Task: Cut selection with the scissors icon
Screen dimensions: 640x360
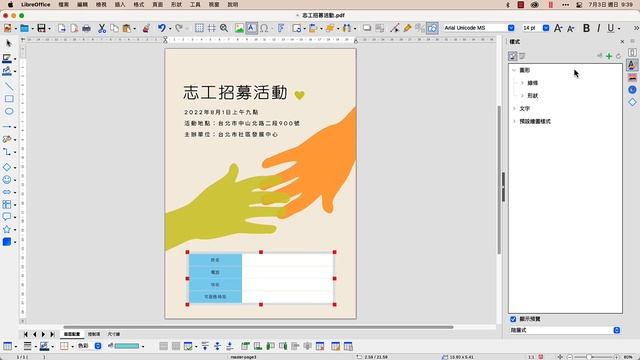Action: (x=102, y=28)
